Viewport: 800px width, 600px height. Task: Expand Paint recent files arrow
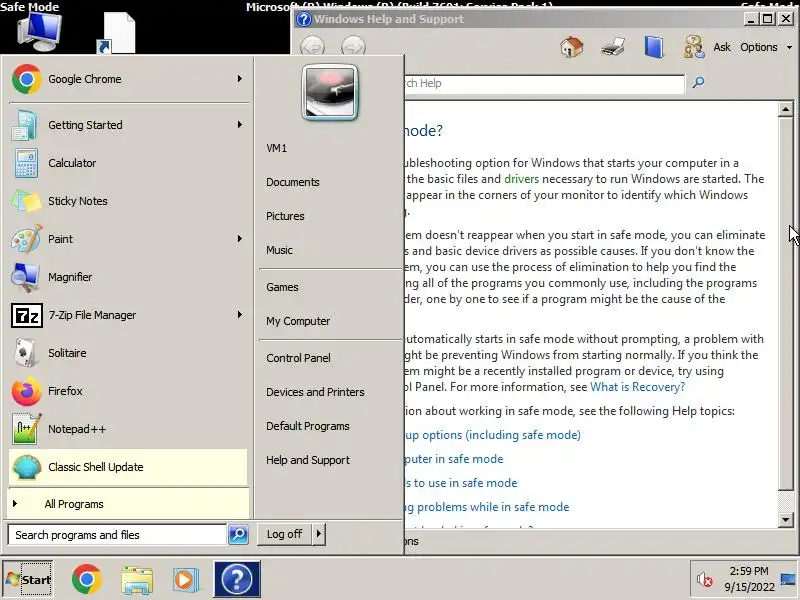pos(239,238)
